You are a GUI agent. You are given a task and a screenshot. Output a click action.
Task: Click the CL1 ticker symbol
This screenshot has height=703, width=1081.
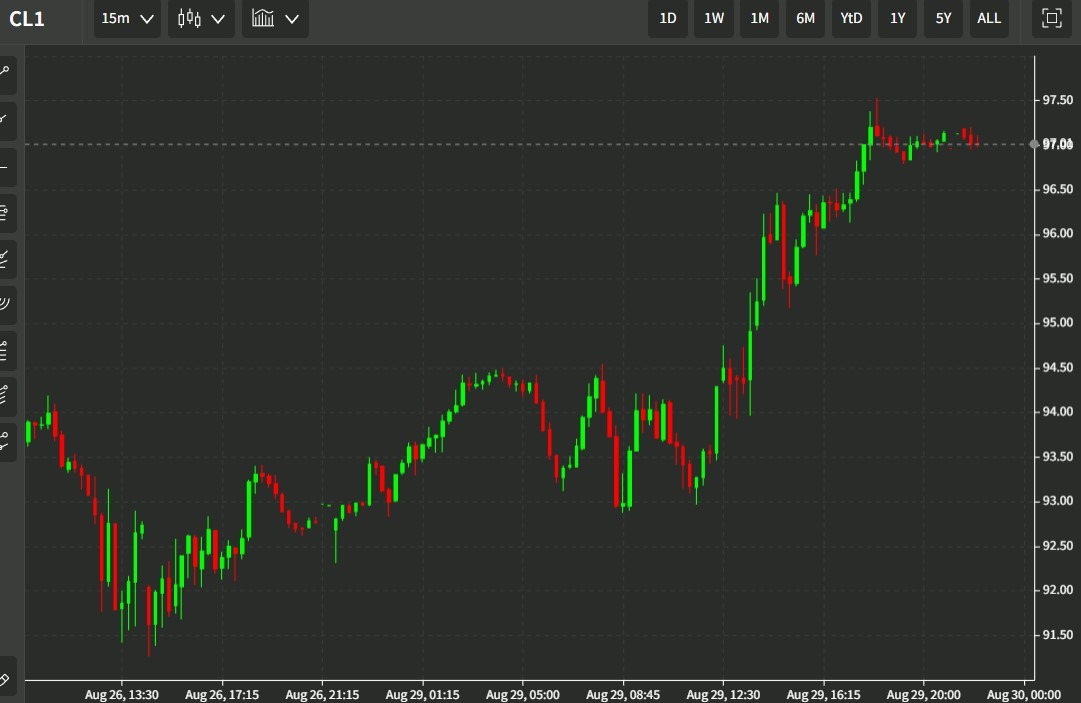(x=27, y=19)
